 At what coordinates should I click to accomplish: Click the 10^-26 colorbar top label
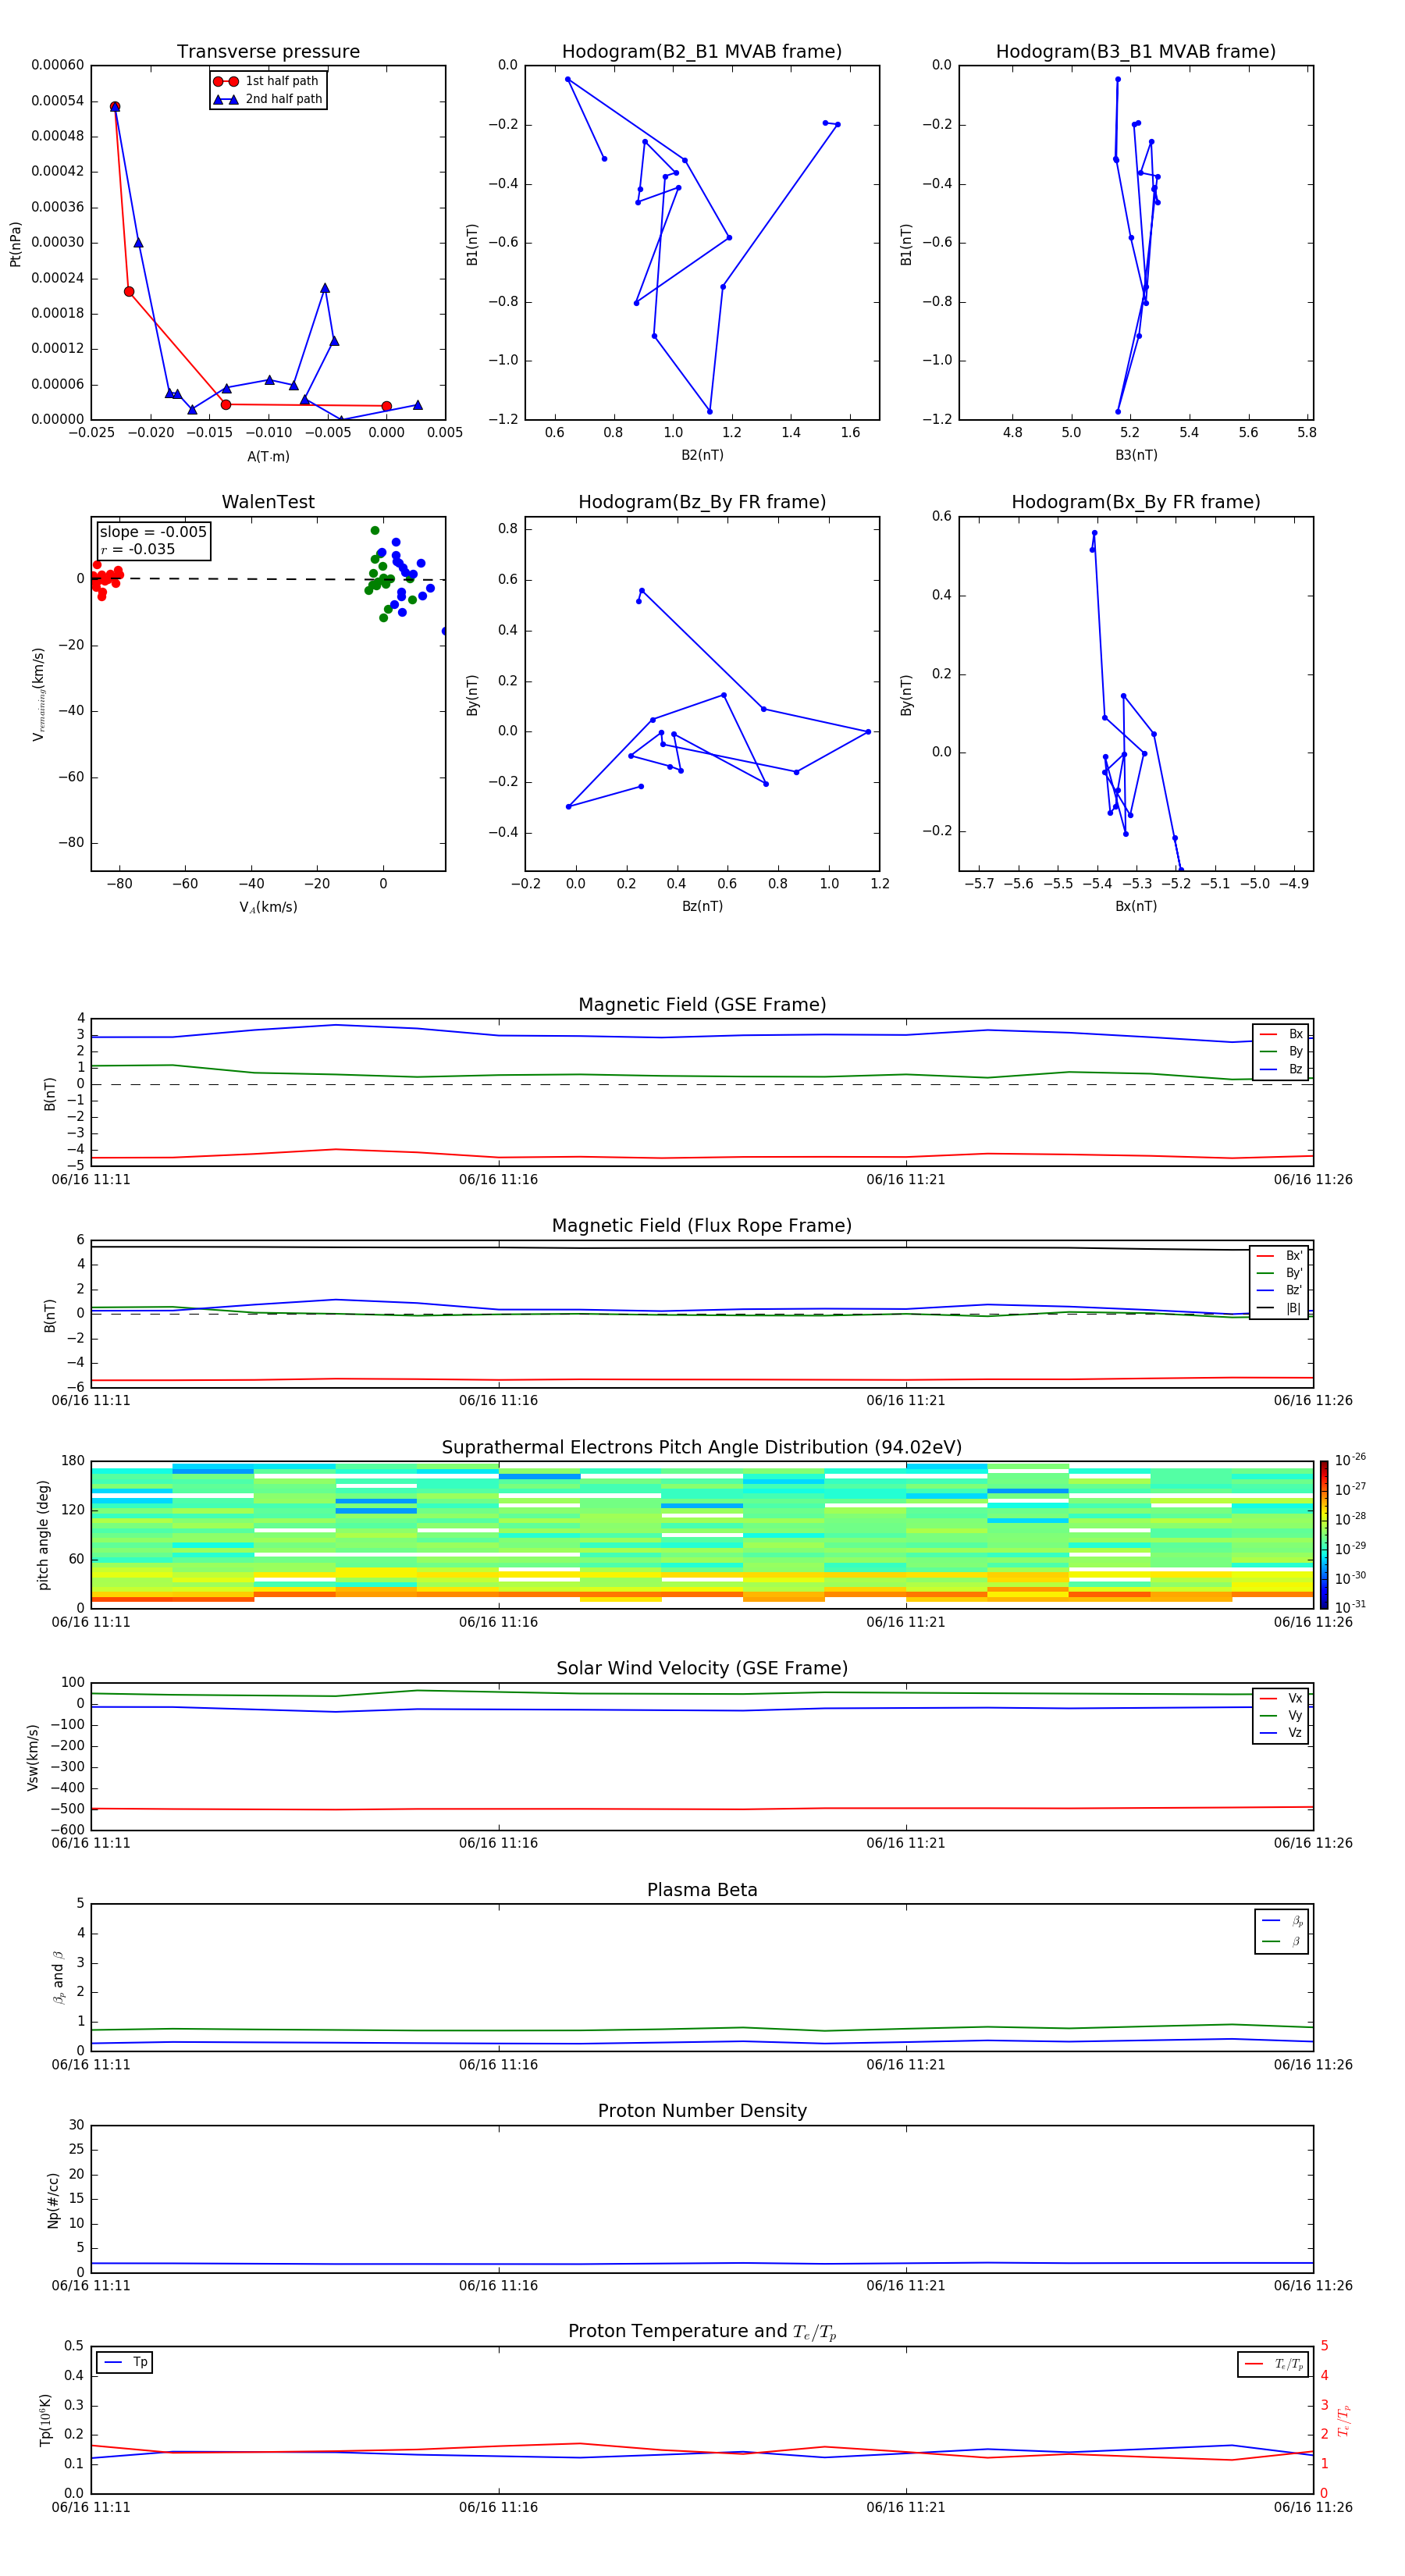tap(1350, 1460)
